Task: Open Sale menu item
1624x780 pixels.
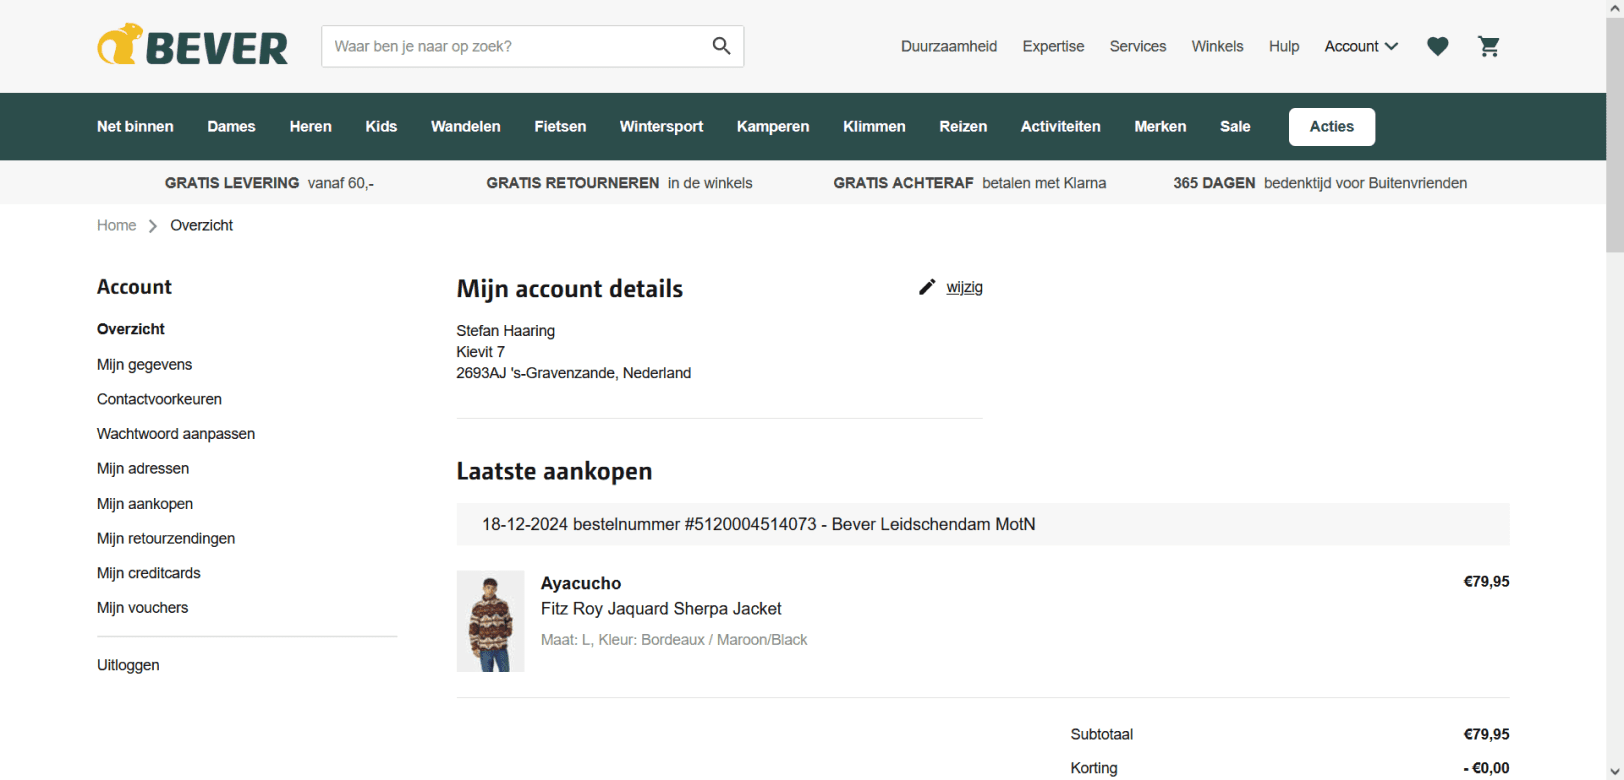Action: 1235,126
